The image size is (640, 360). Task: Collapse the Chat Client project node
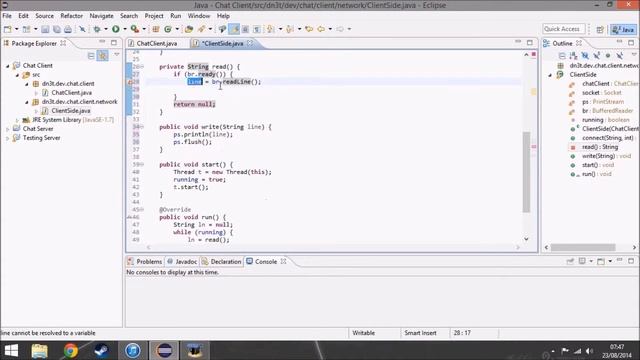coord(7,66)
